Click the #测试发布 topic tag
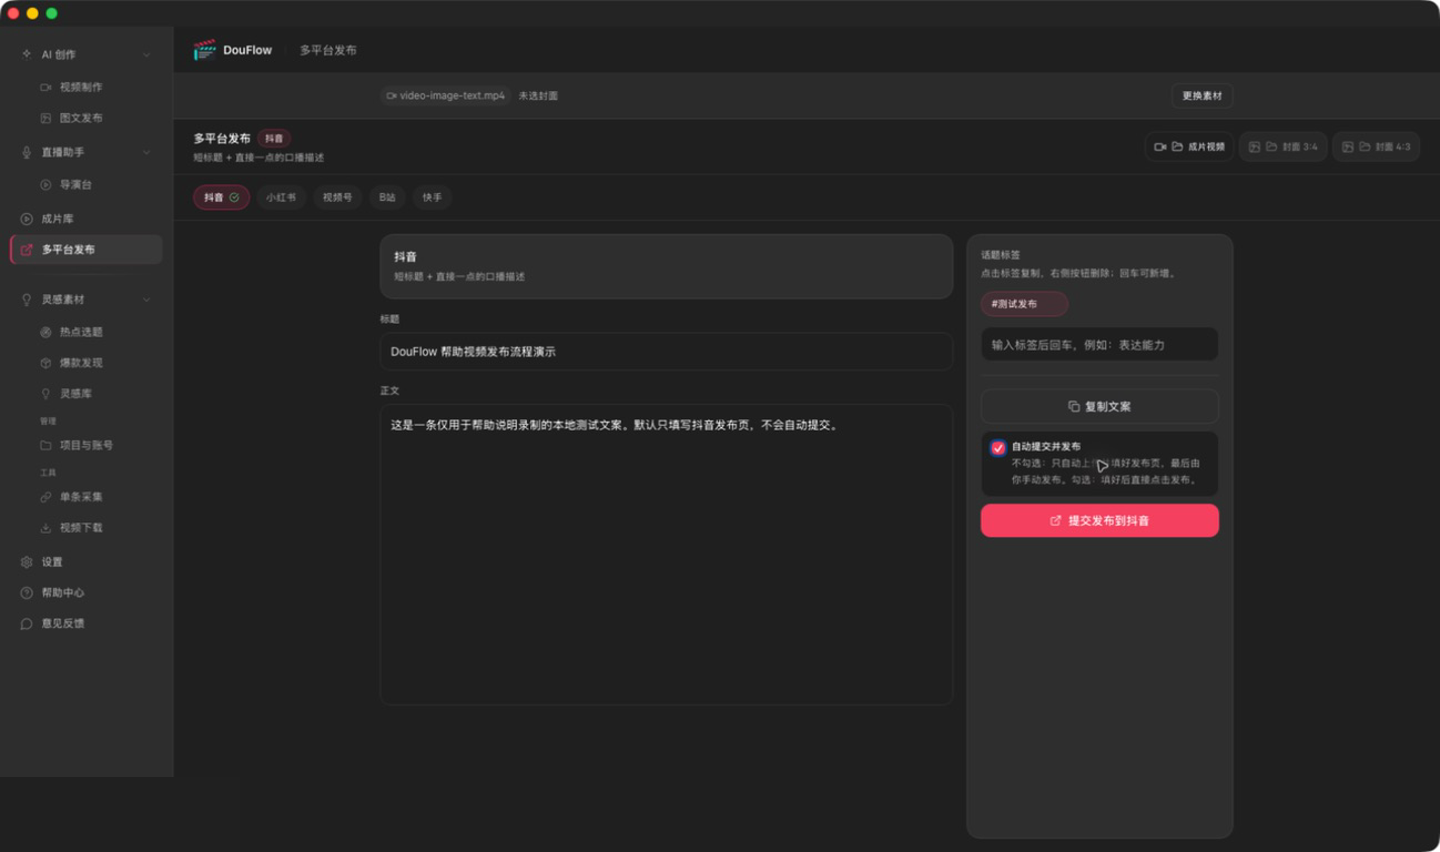Image resolution: width=1440 pixels, height=852 pixels. coord(1024,304)
